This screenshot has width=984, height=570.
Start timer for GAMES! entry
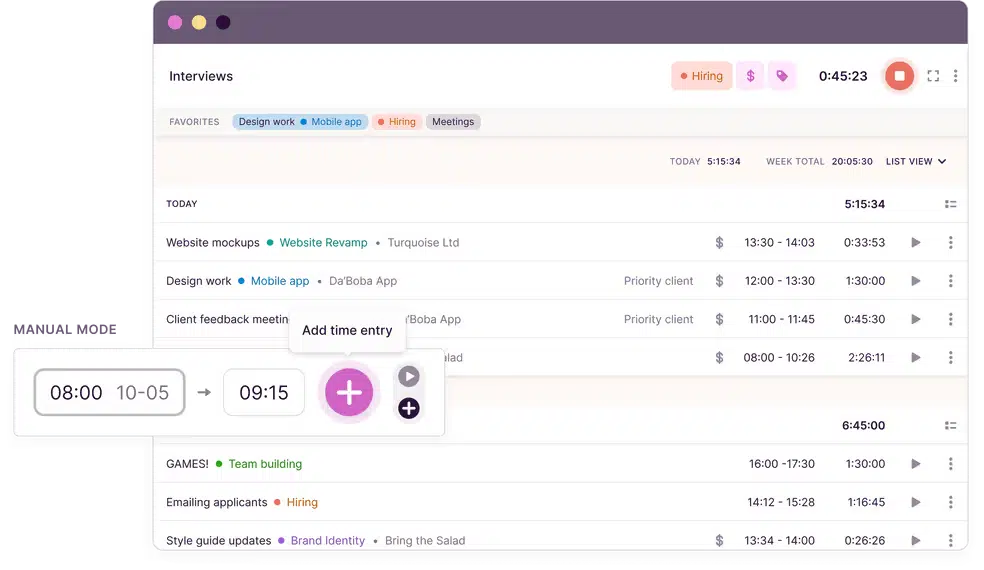[x=915, y=464]
